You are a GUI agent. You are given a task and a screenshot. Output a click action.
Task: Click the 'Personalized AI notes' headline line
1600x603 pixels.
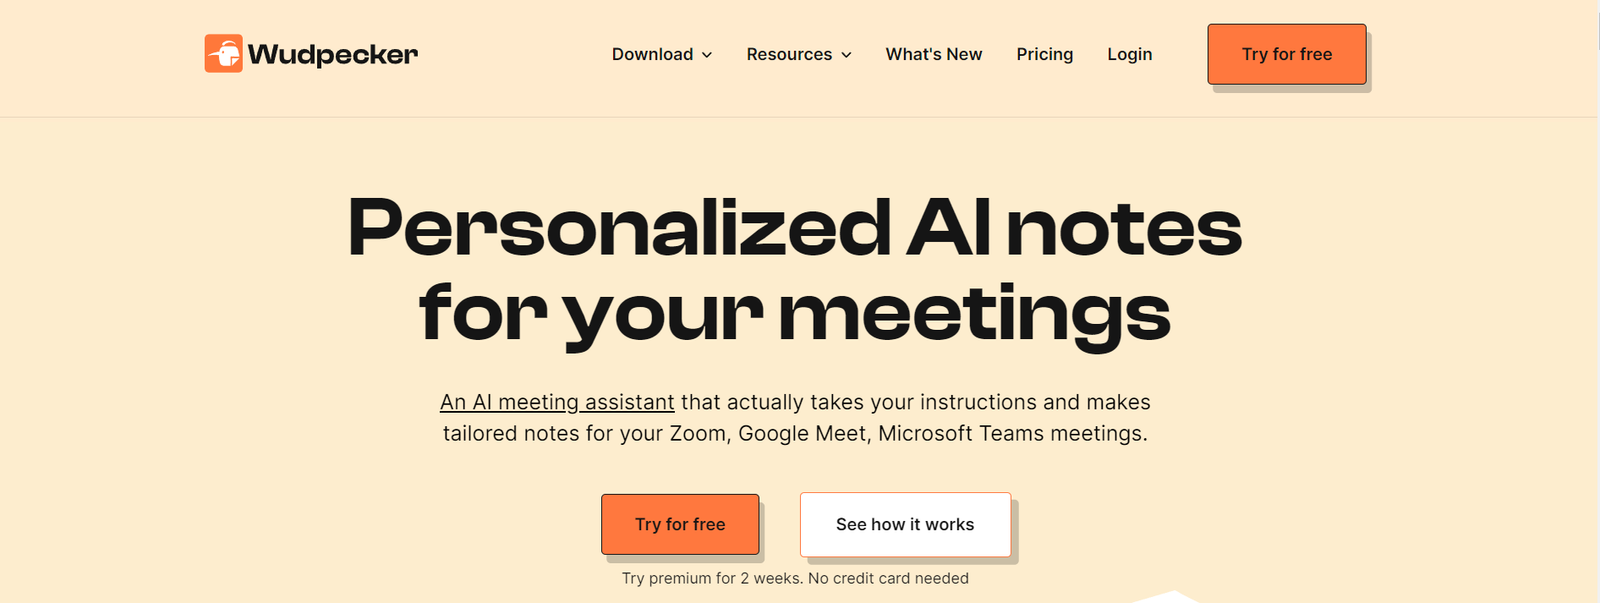point(795,227)
